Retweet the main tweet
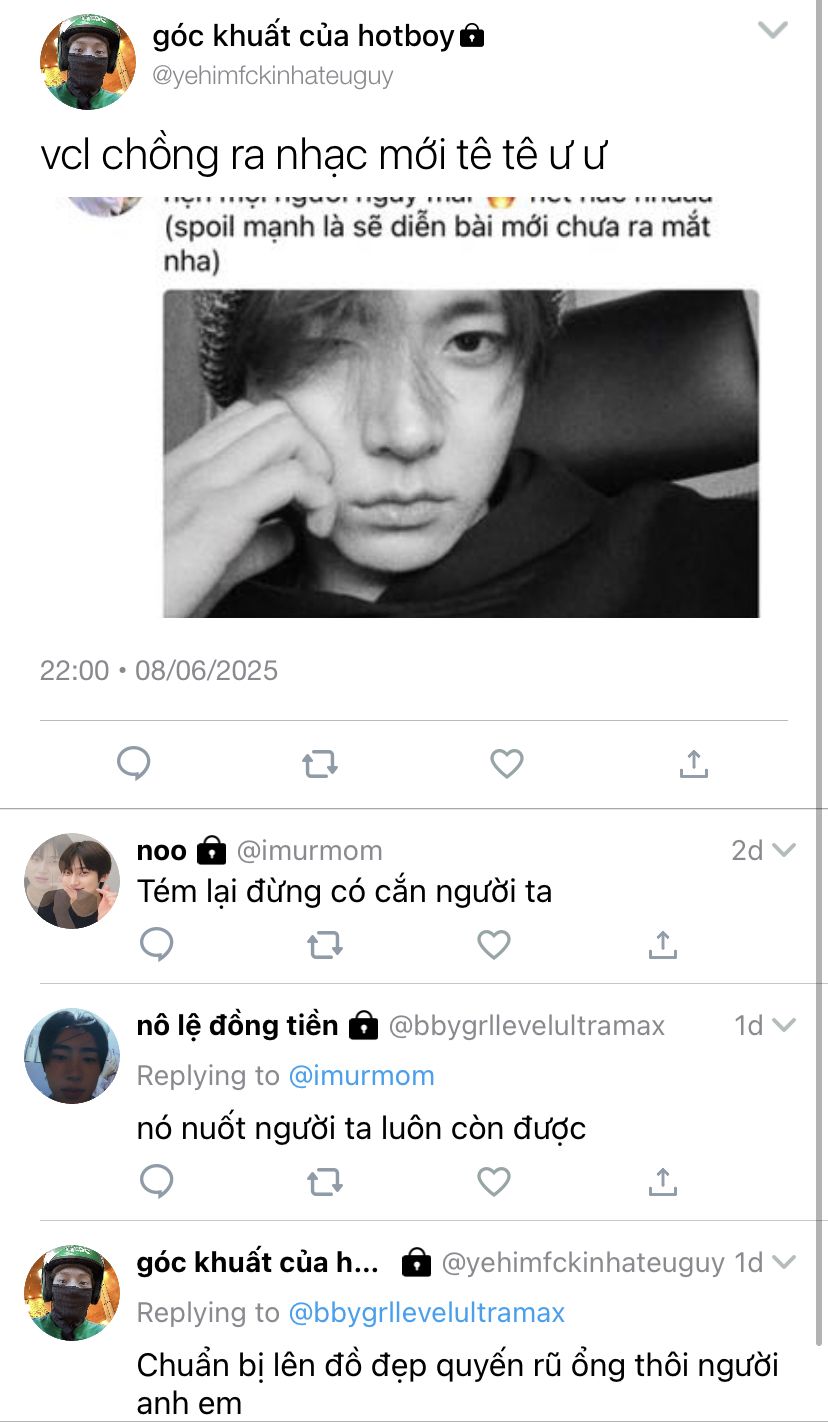 [x=319, y=765]
